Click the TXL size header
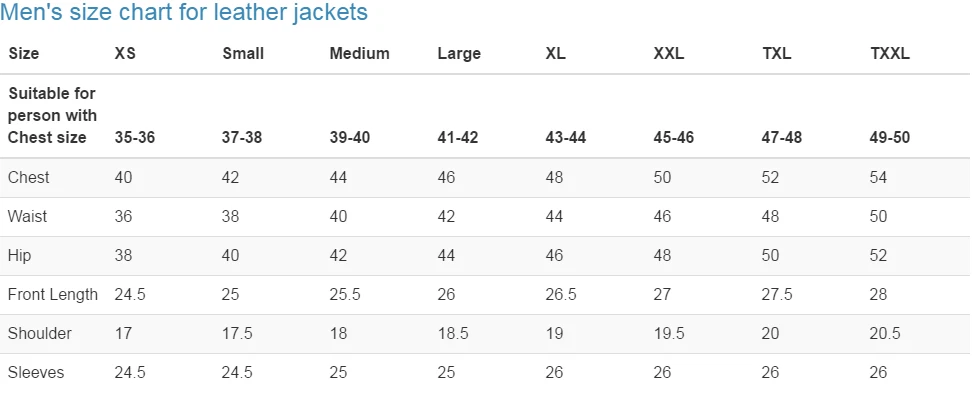976x417 pixels. pyautogui.click(x=777, y=54)
